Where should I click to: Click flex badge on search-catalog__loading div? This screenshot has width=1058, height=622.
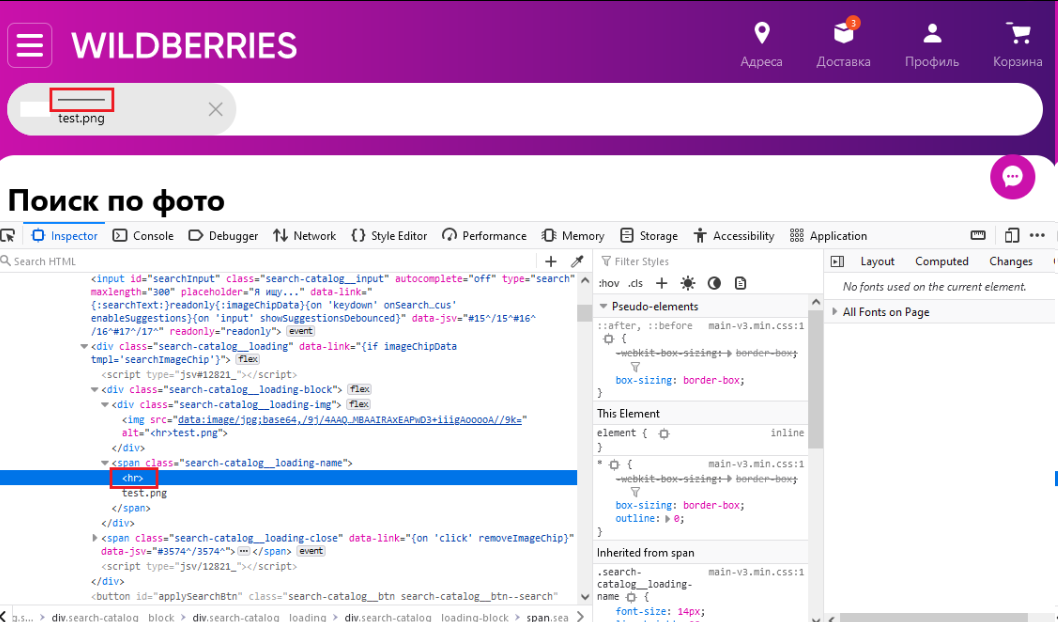point(248,359)
